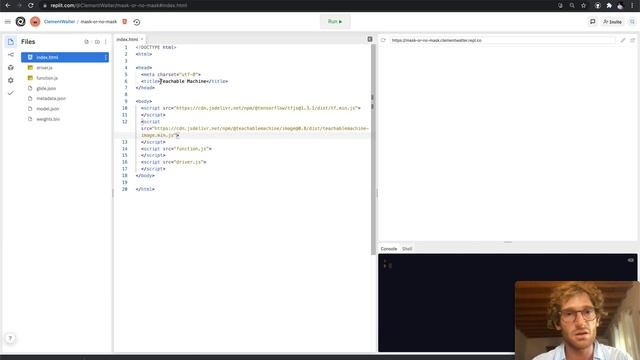
Task: Select the Files panel sidebar icon
Action: (11, 42)
